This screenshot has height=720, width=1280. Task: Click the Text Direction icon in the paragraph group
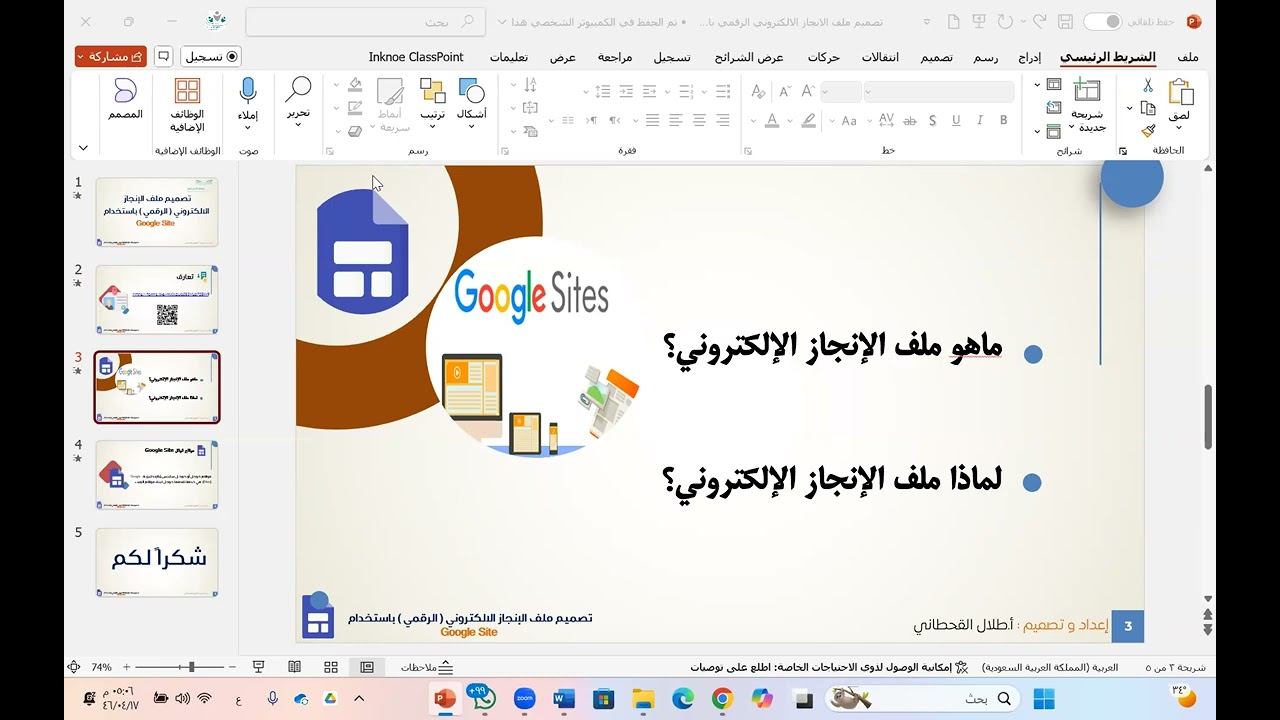pyautogui.click(x=530, y=86)
